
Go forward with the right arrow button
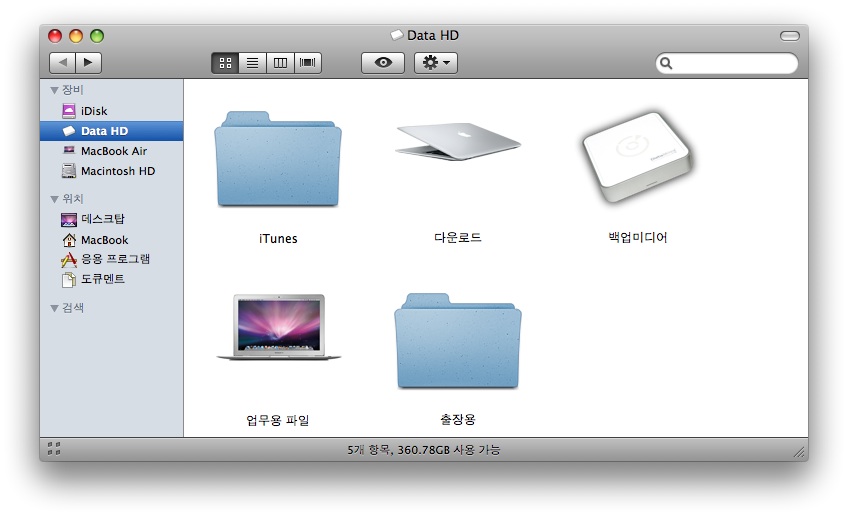(x=88, y=63)
